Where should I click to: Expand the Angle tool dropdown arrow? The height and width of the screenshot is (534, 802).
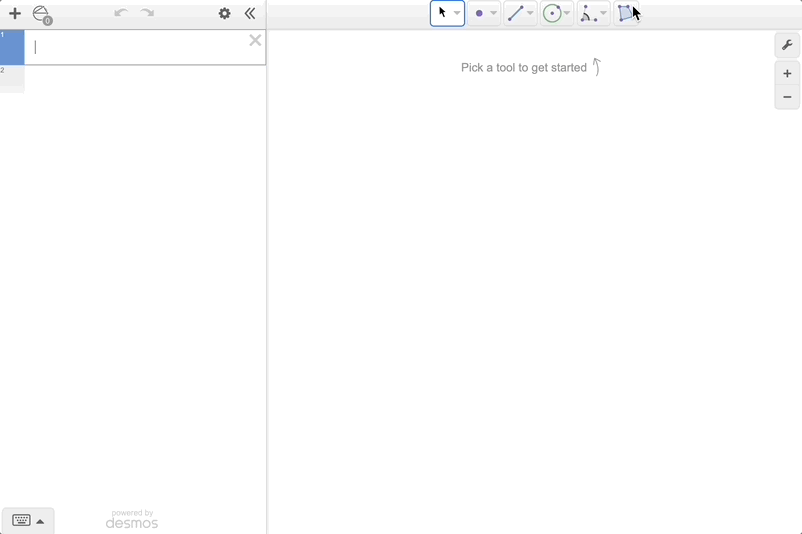(604, 13)
